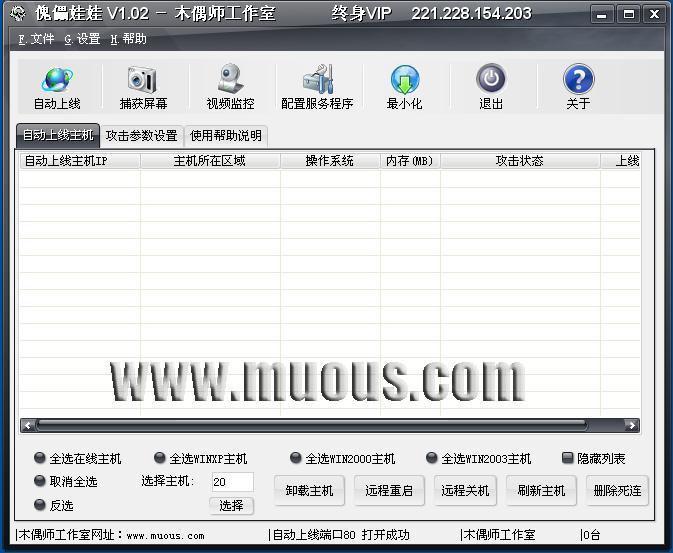Click the www.muous.com status bar address

pyautogui.click(x=166, y=535)
